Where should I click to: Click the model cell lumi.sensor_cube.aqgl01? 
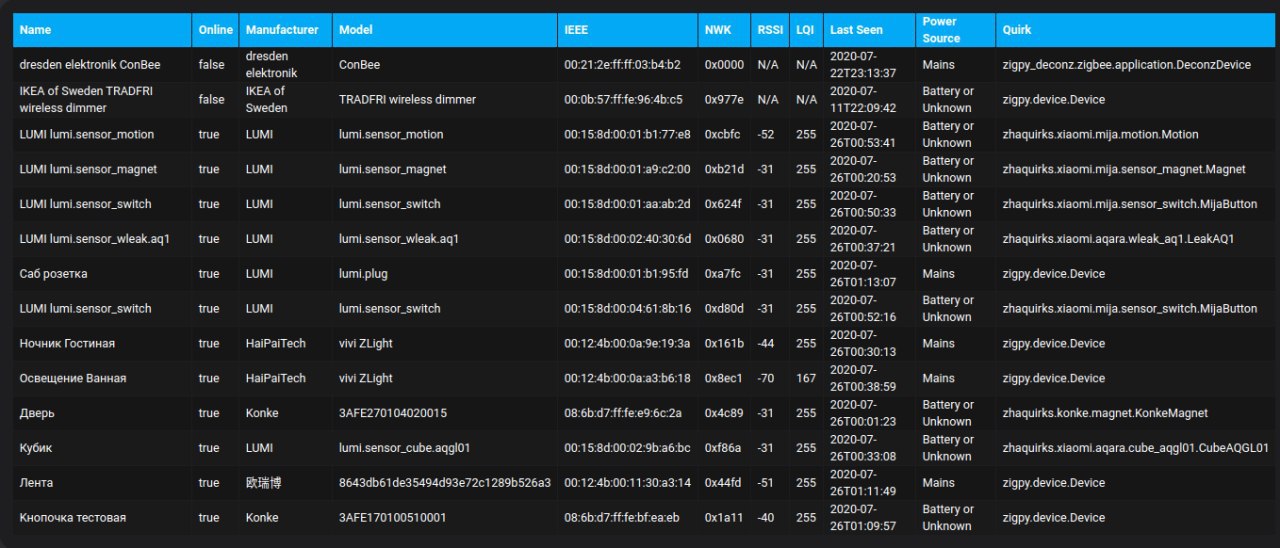(405, 448)
